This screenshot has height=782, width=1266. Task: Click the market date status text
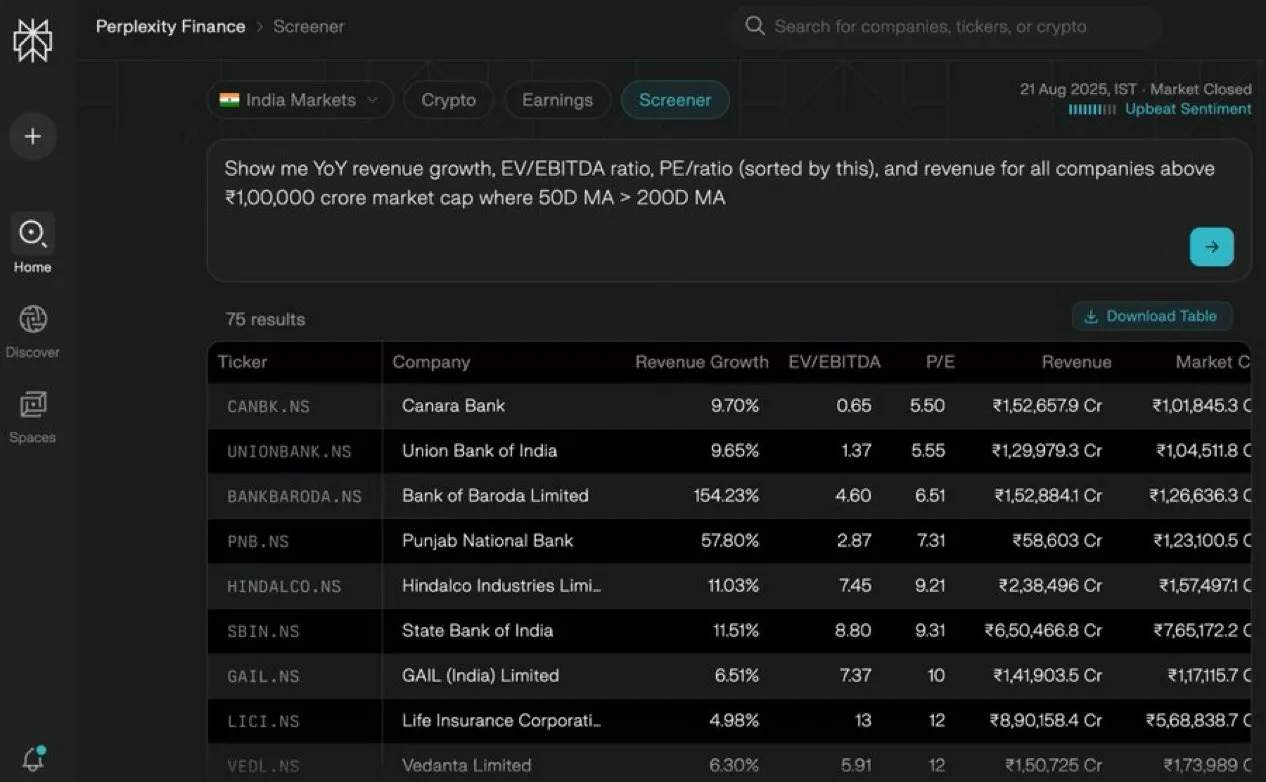point(1135,89)
